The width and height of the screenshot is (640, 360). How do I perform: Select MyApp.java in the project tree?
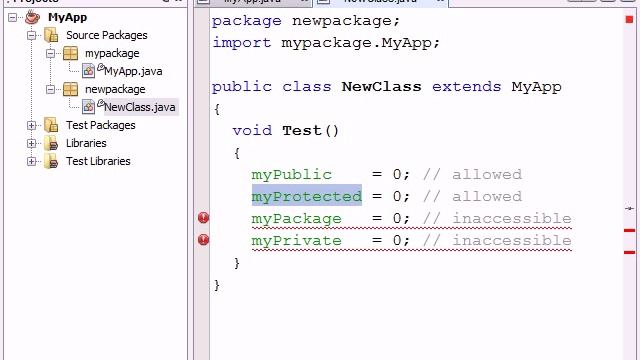pos(133,71)
